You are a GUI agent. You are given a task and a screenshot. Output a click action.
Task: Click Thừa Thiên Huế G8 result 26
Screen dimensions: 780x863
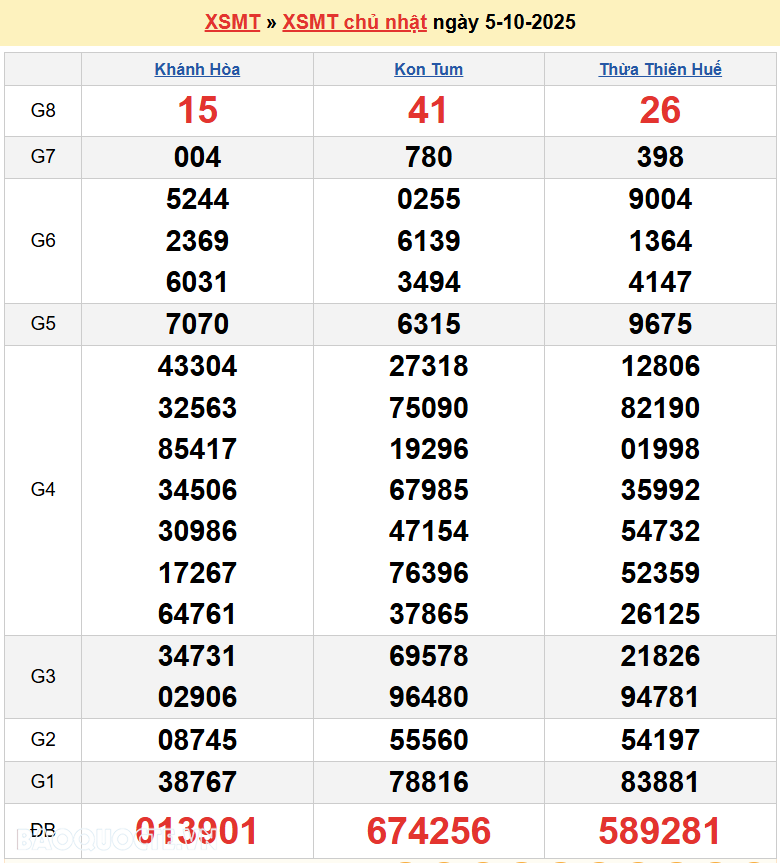click(660, 110)
